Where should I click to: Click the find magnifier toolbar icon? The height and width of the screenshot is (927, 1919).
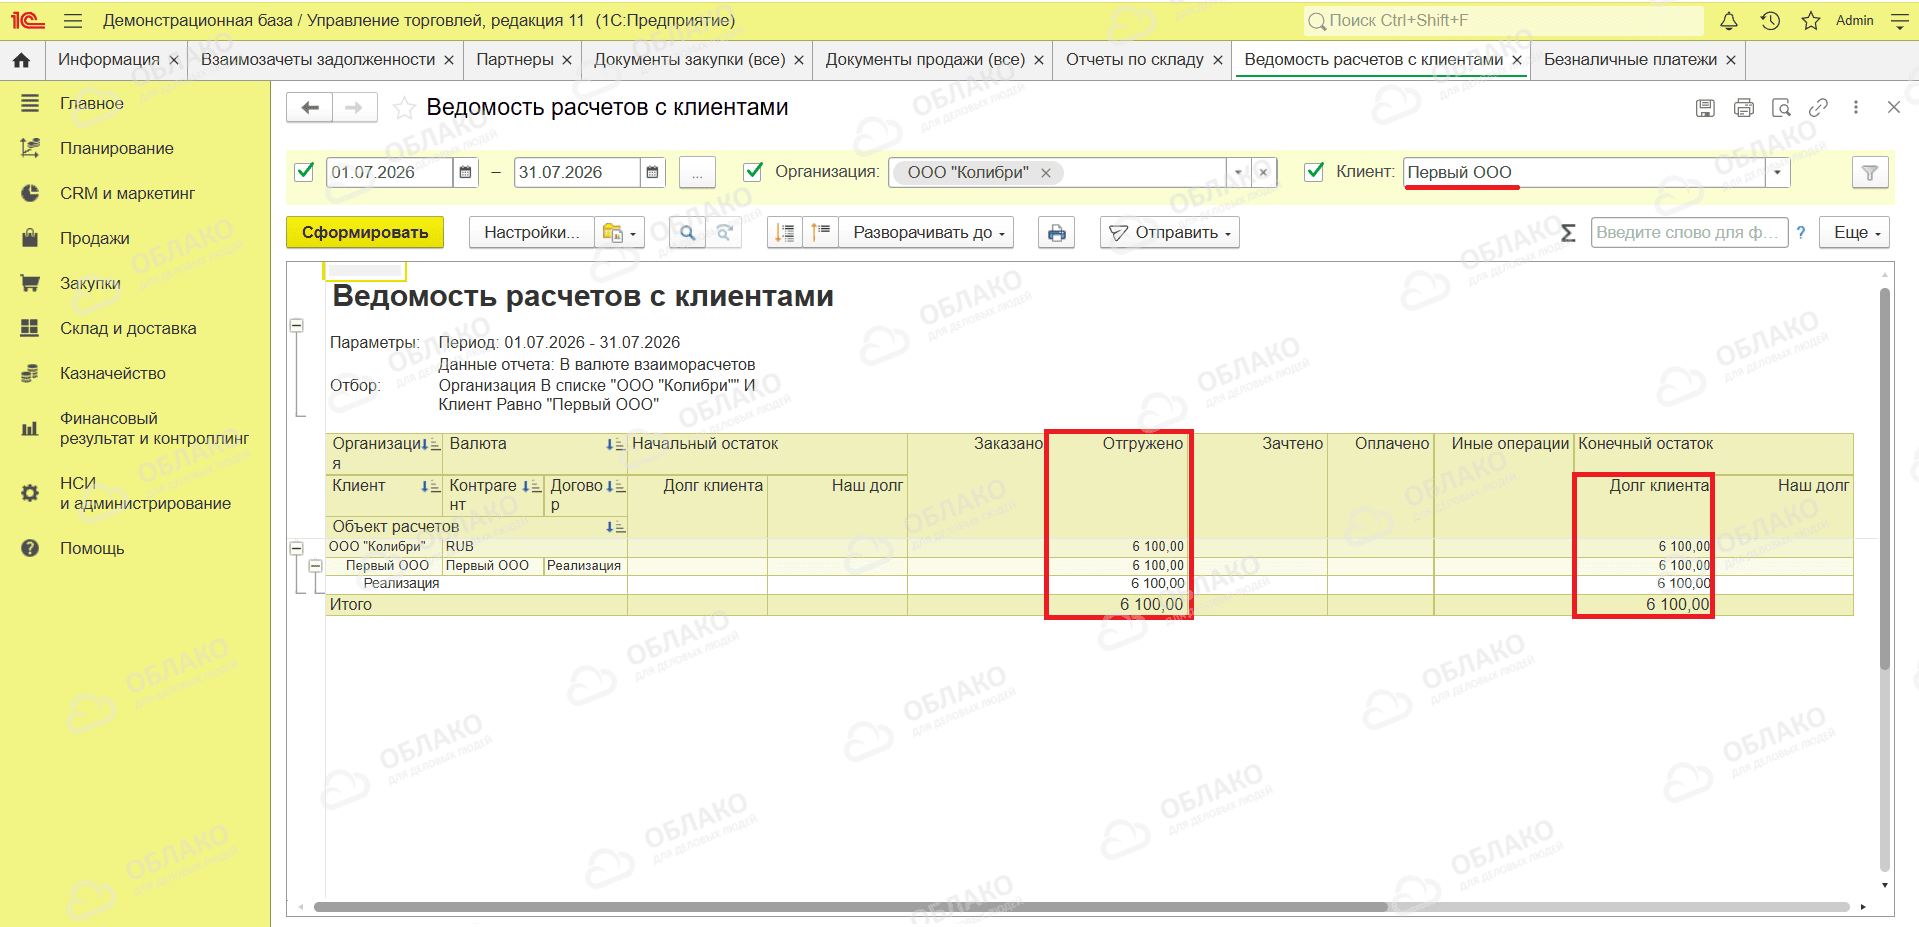(687, 233)
